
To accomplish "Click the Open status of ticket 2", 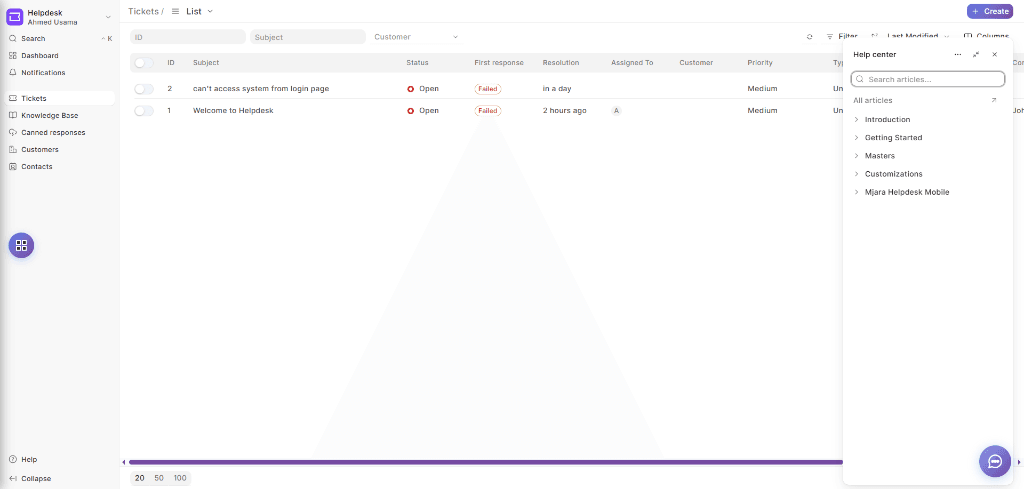I will (x=423, y=89).
